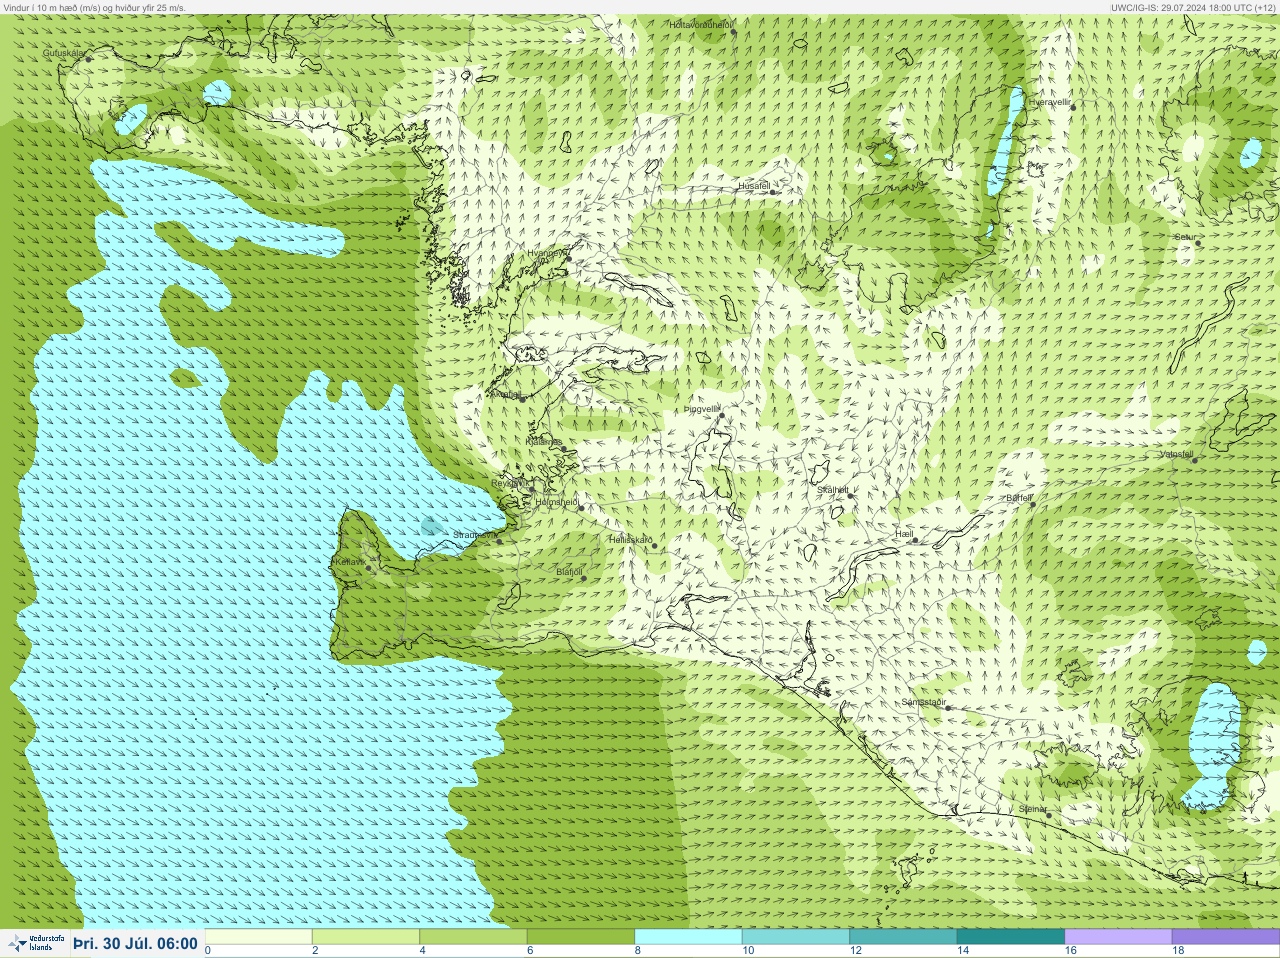
Task: Click the Kjalarnes station label
Action: click(544, 442)
